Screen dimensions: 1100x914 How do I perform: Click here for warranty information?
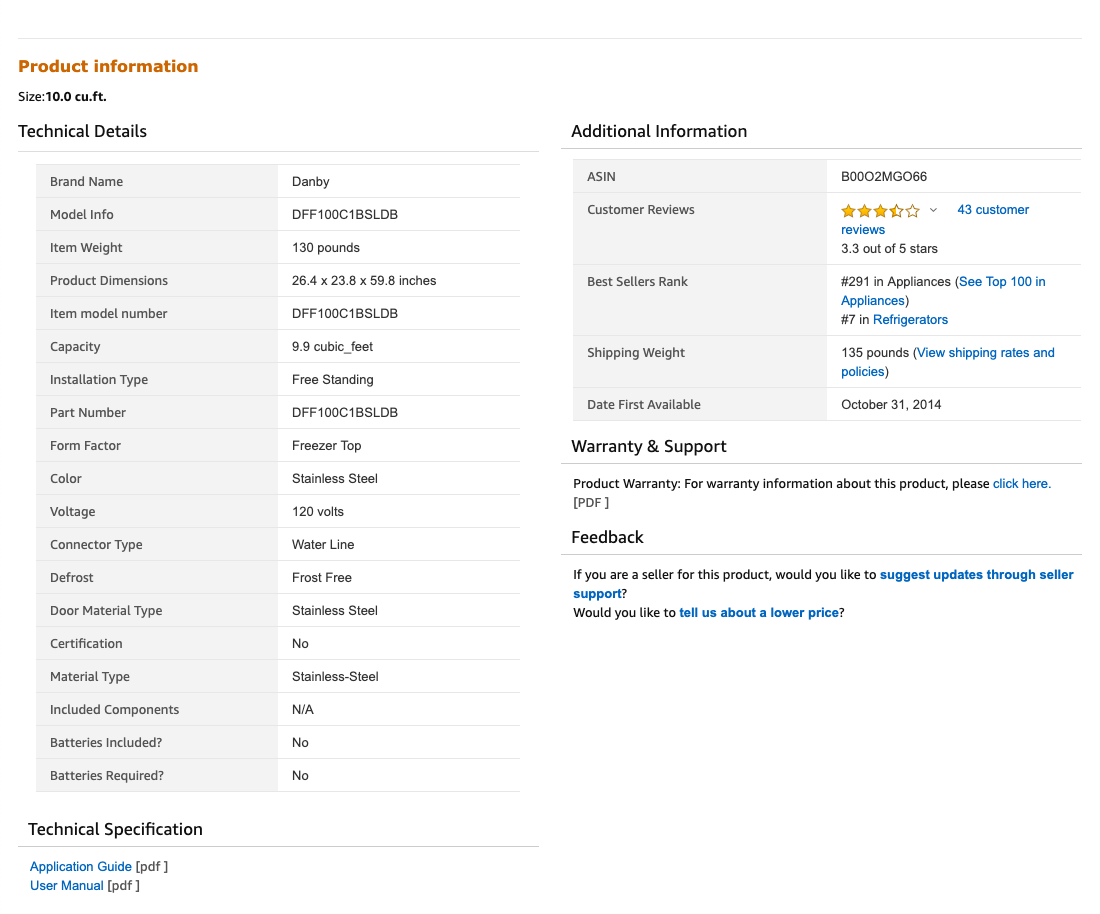(x=1020, y=483)
